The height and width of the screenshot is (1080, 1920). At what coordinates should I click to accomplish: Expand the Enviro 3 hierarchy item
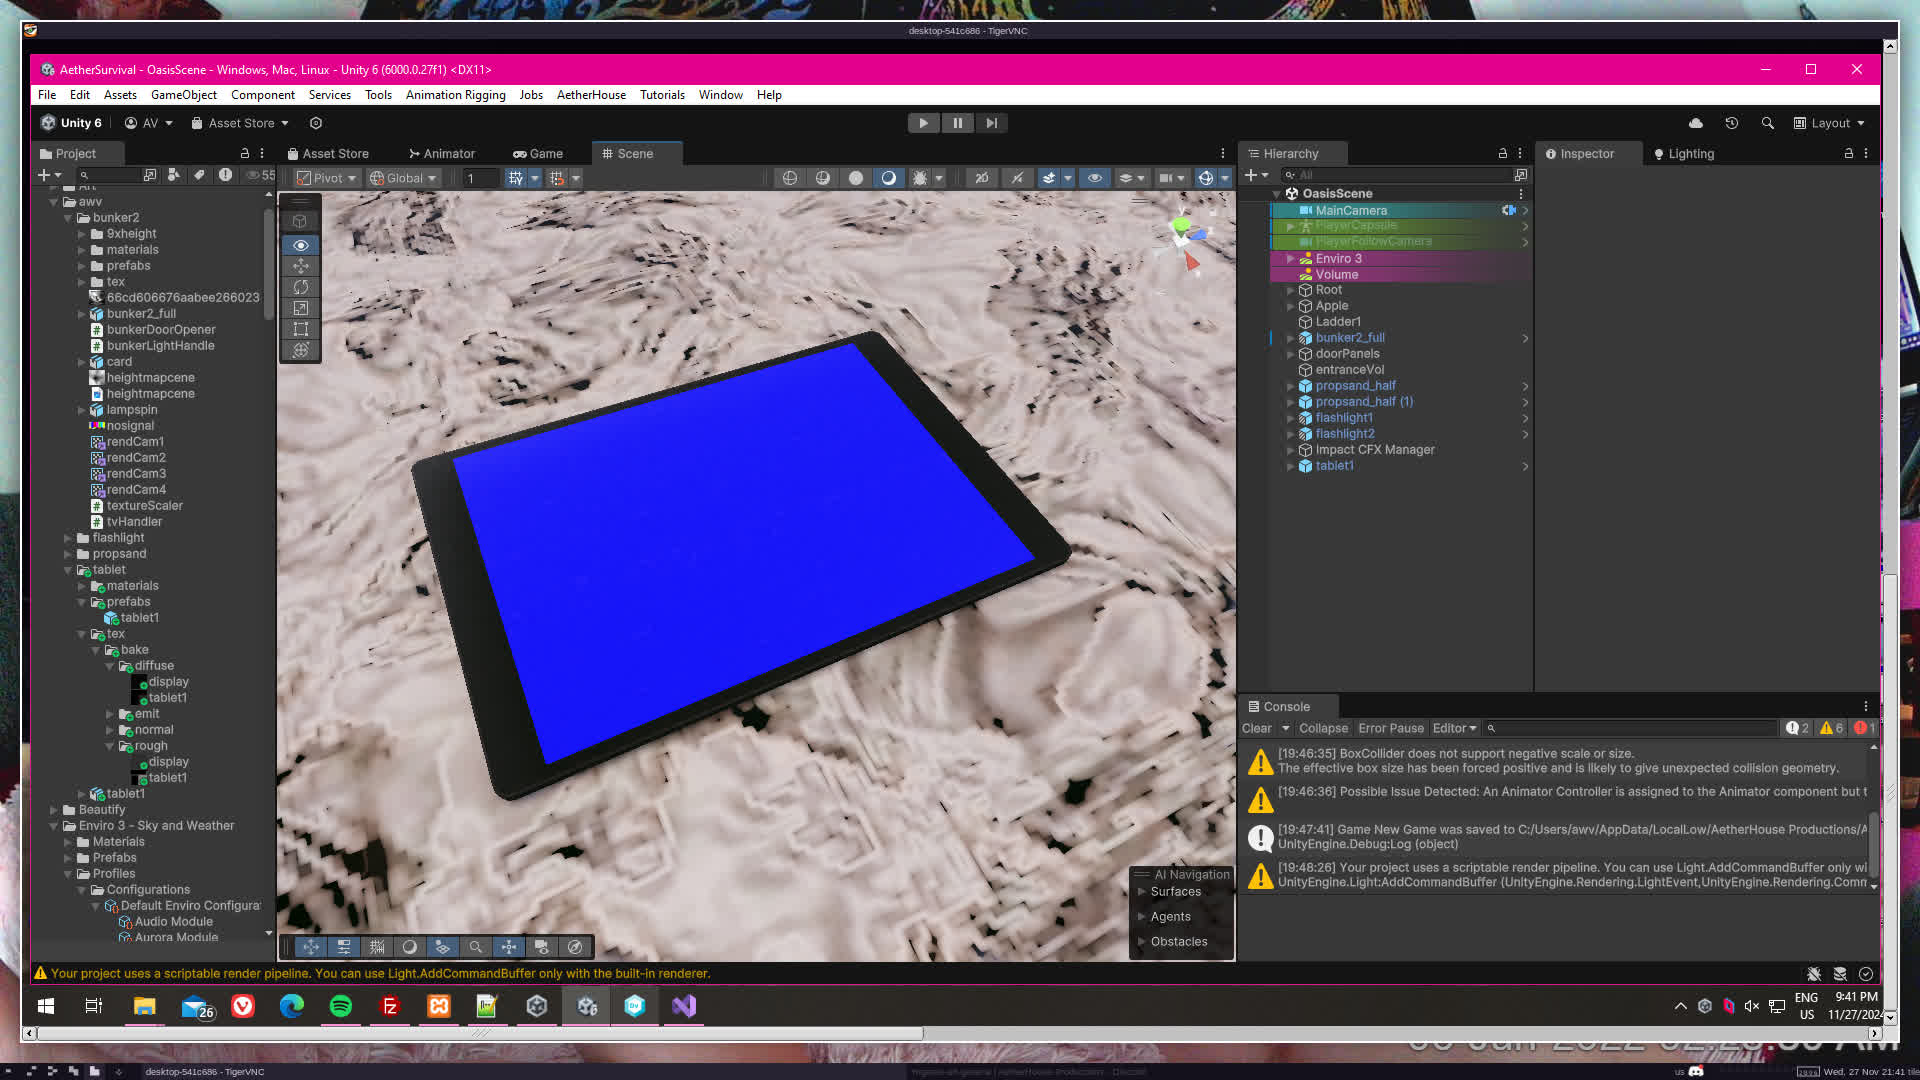click(x=1290, y=258)
